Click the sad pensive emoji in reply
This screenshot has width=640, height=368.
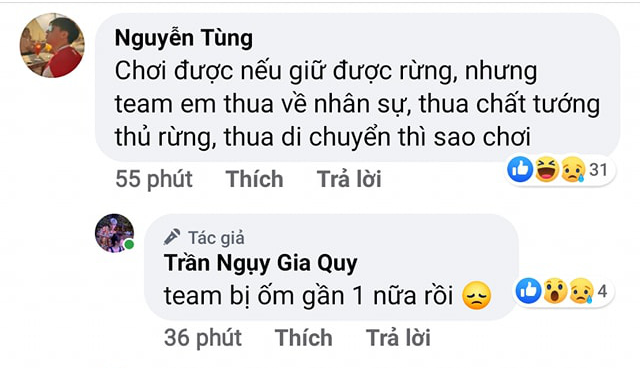(476, 295)
